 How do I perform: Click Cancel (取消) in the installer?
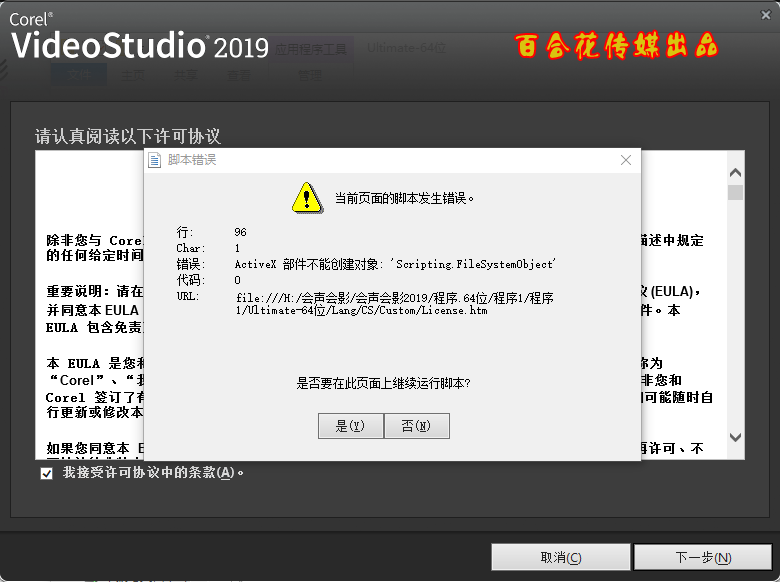(x=561, y=557)
